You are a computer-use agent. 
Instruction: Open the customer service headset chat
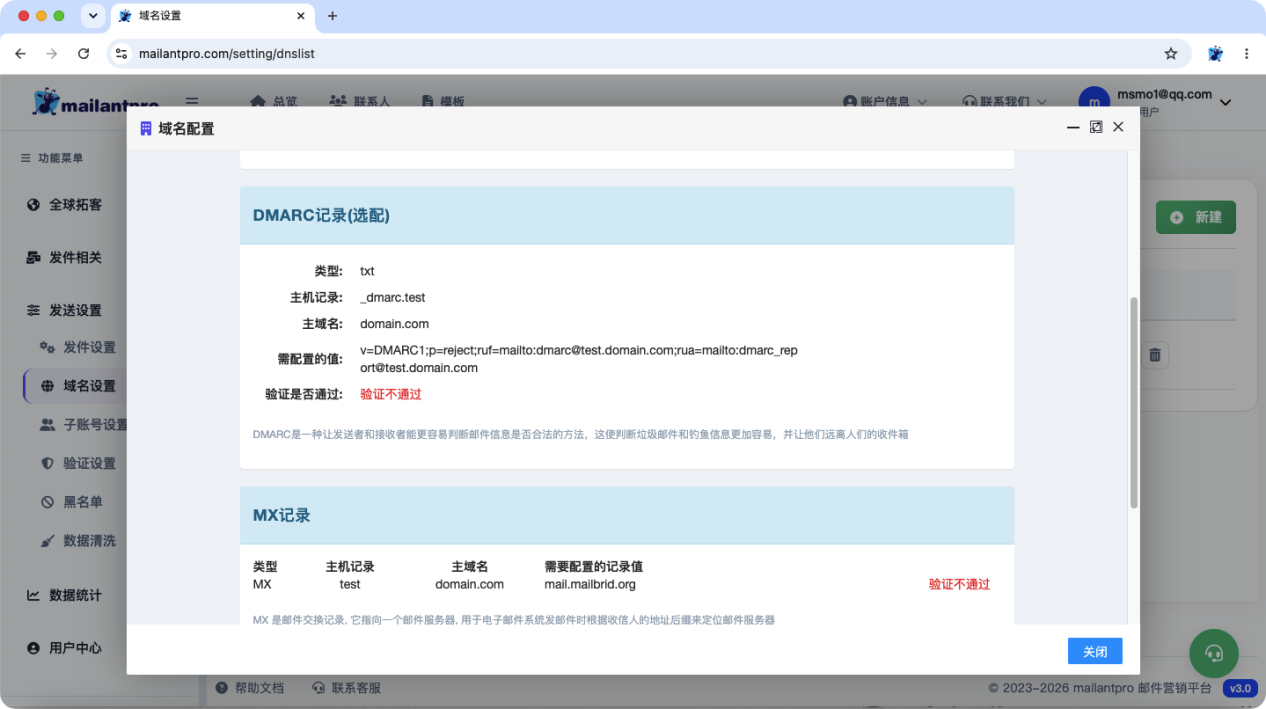pyautogui.click(x=1214, y=653)
